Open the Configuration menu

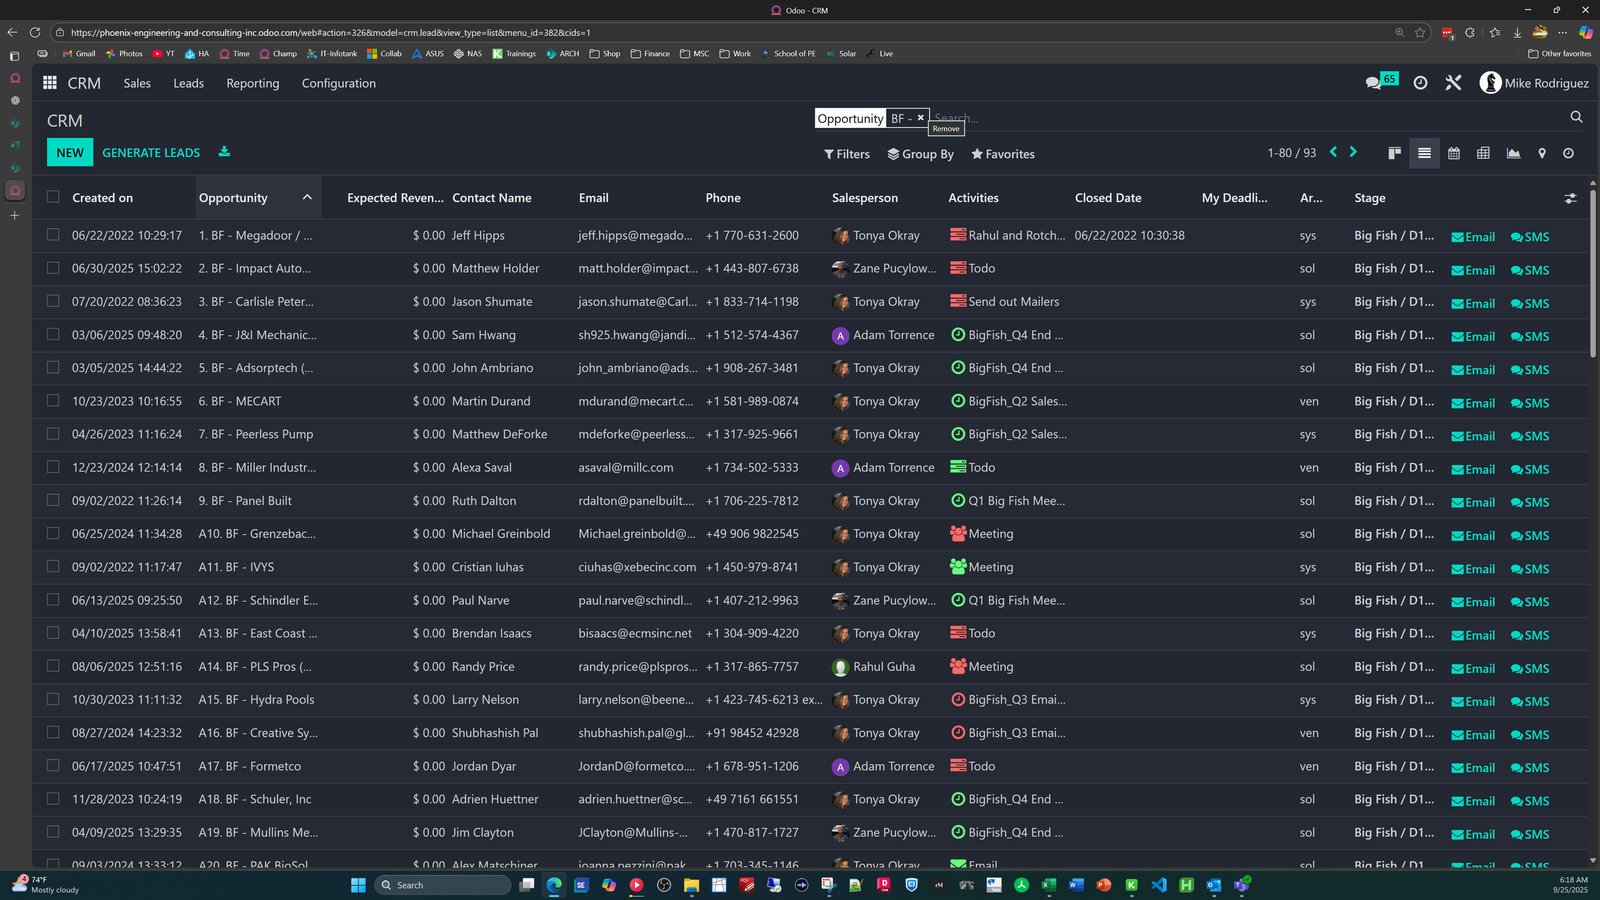click(x=339, y=83)
